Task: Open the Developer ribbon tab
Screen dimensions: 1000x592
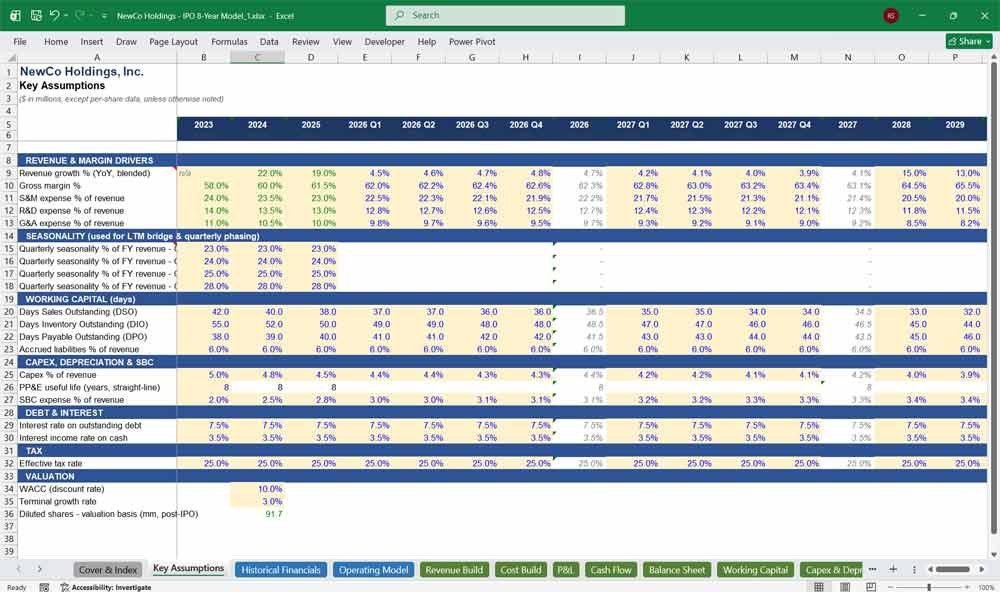Action: [385, 41]
